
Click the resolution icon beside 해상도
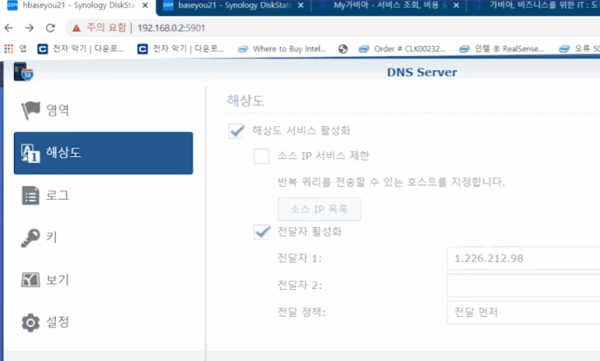click(x=30, y=153)
